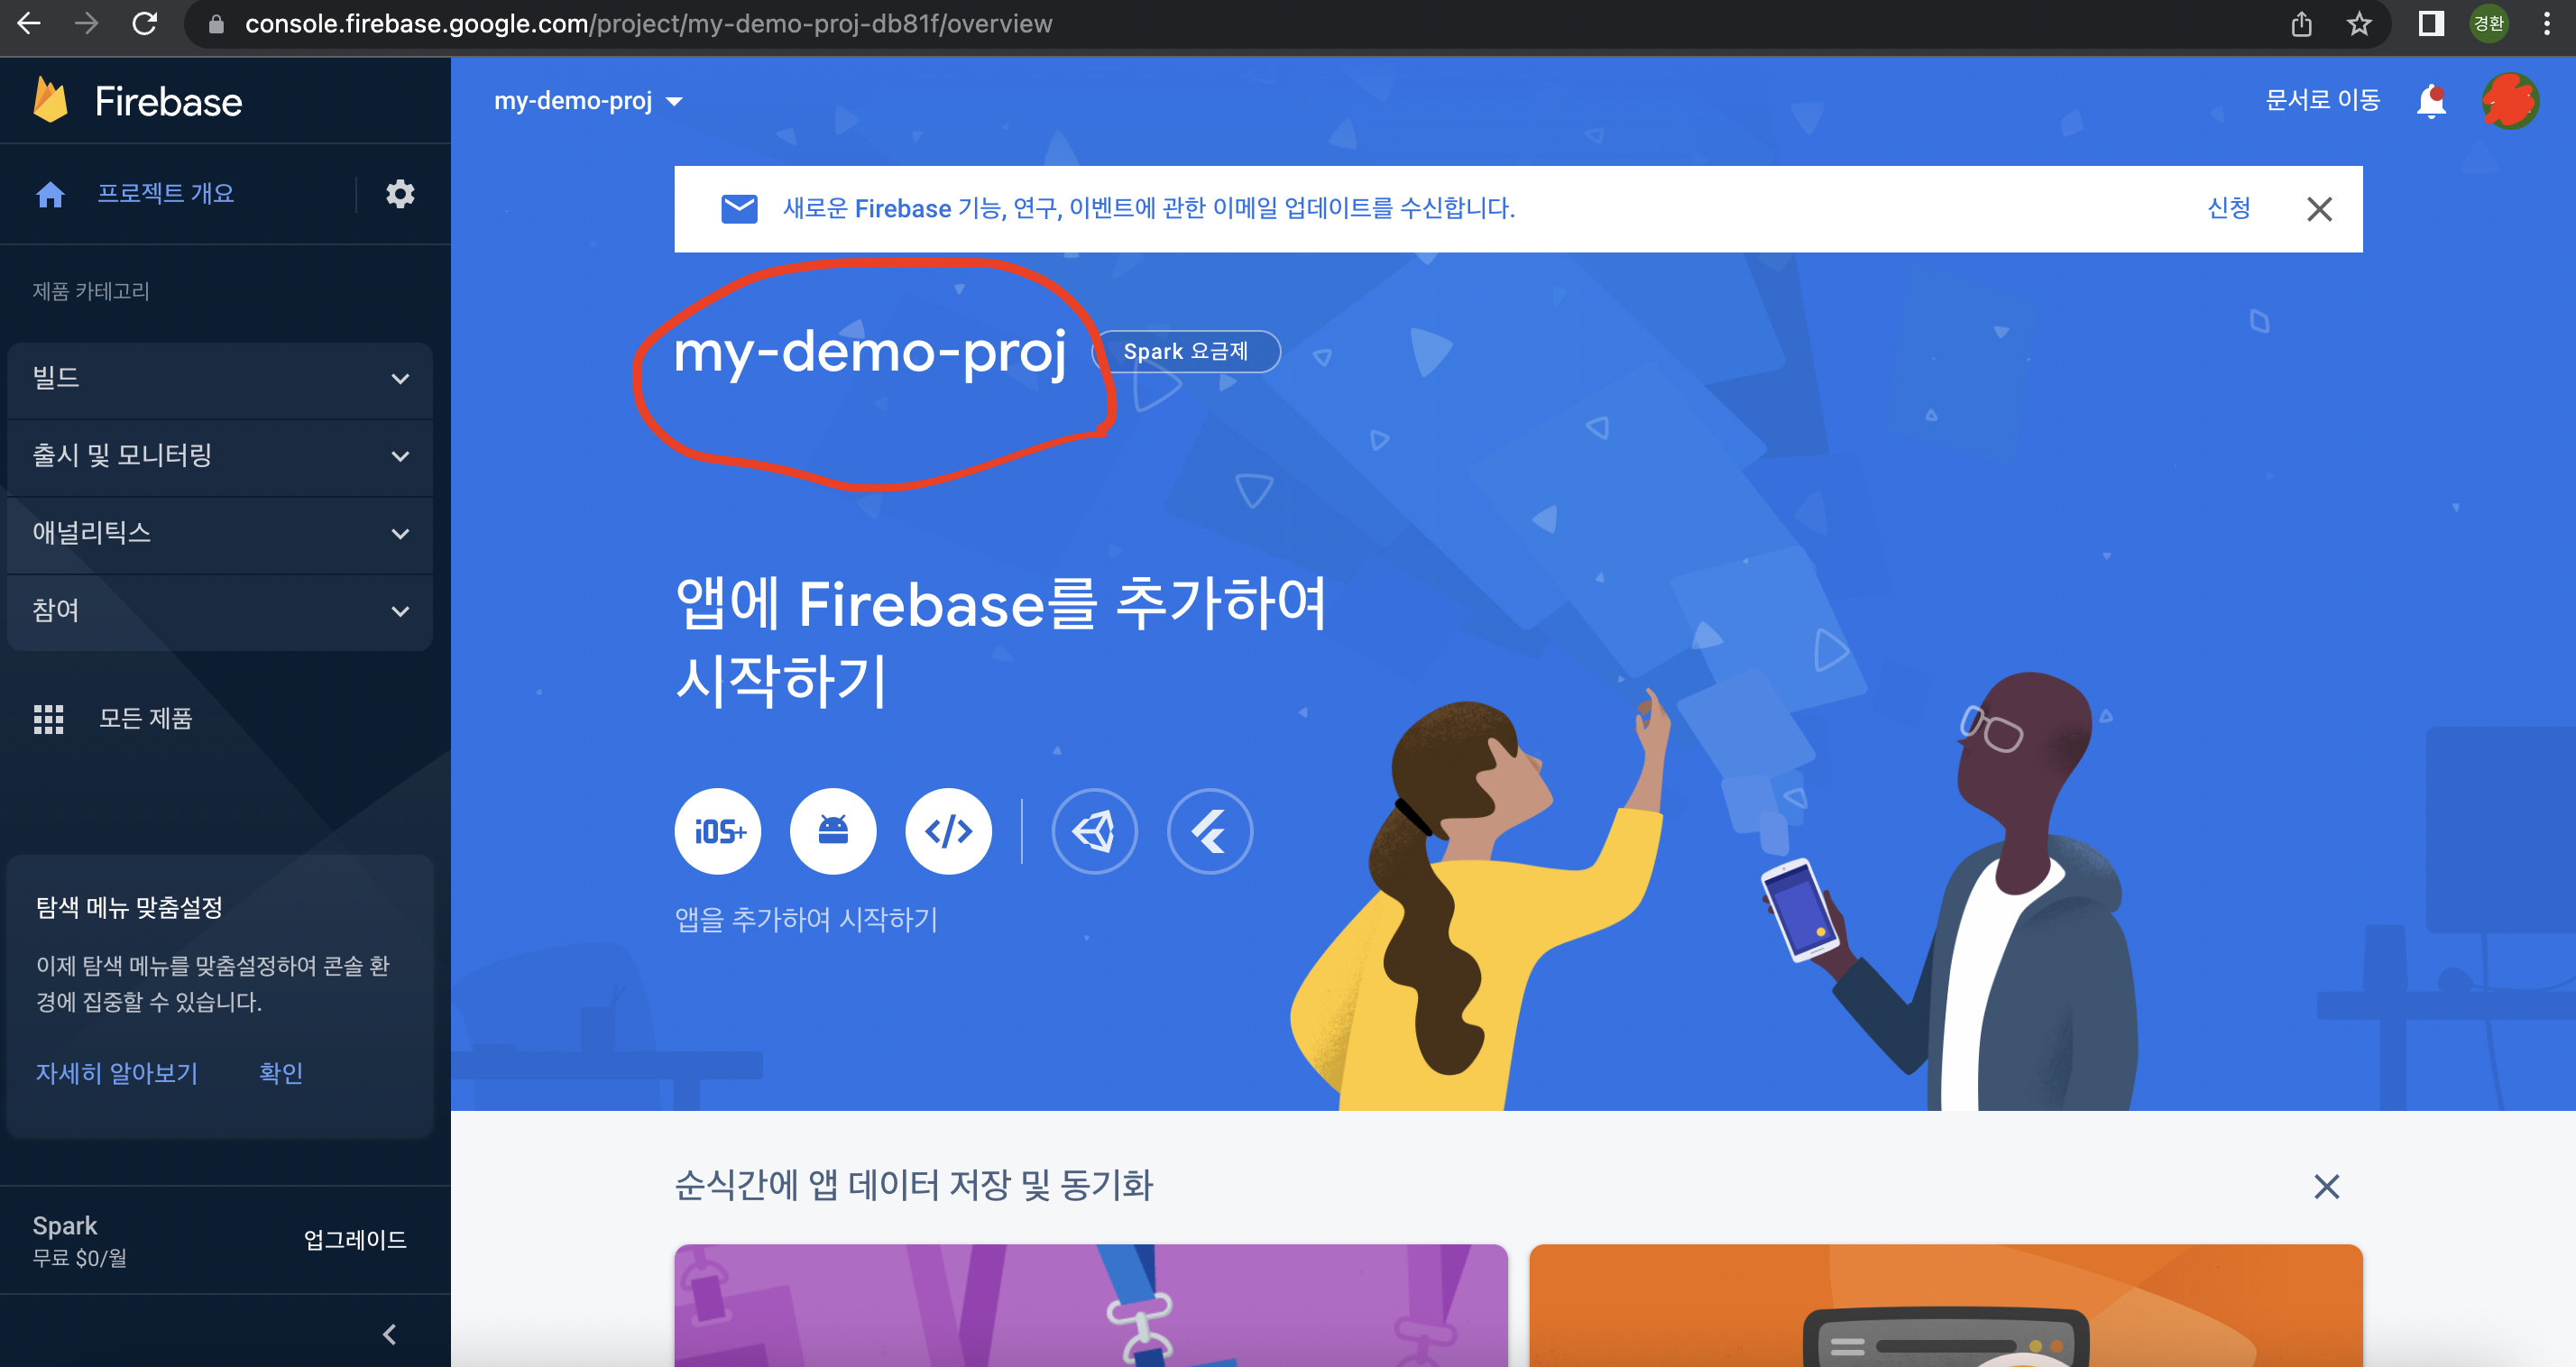Add a Flutter app to project
The height and width of the screenshot is (1367, 2576).
[x=1210, y=831]
